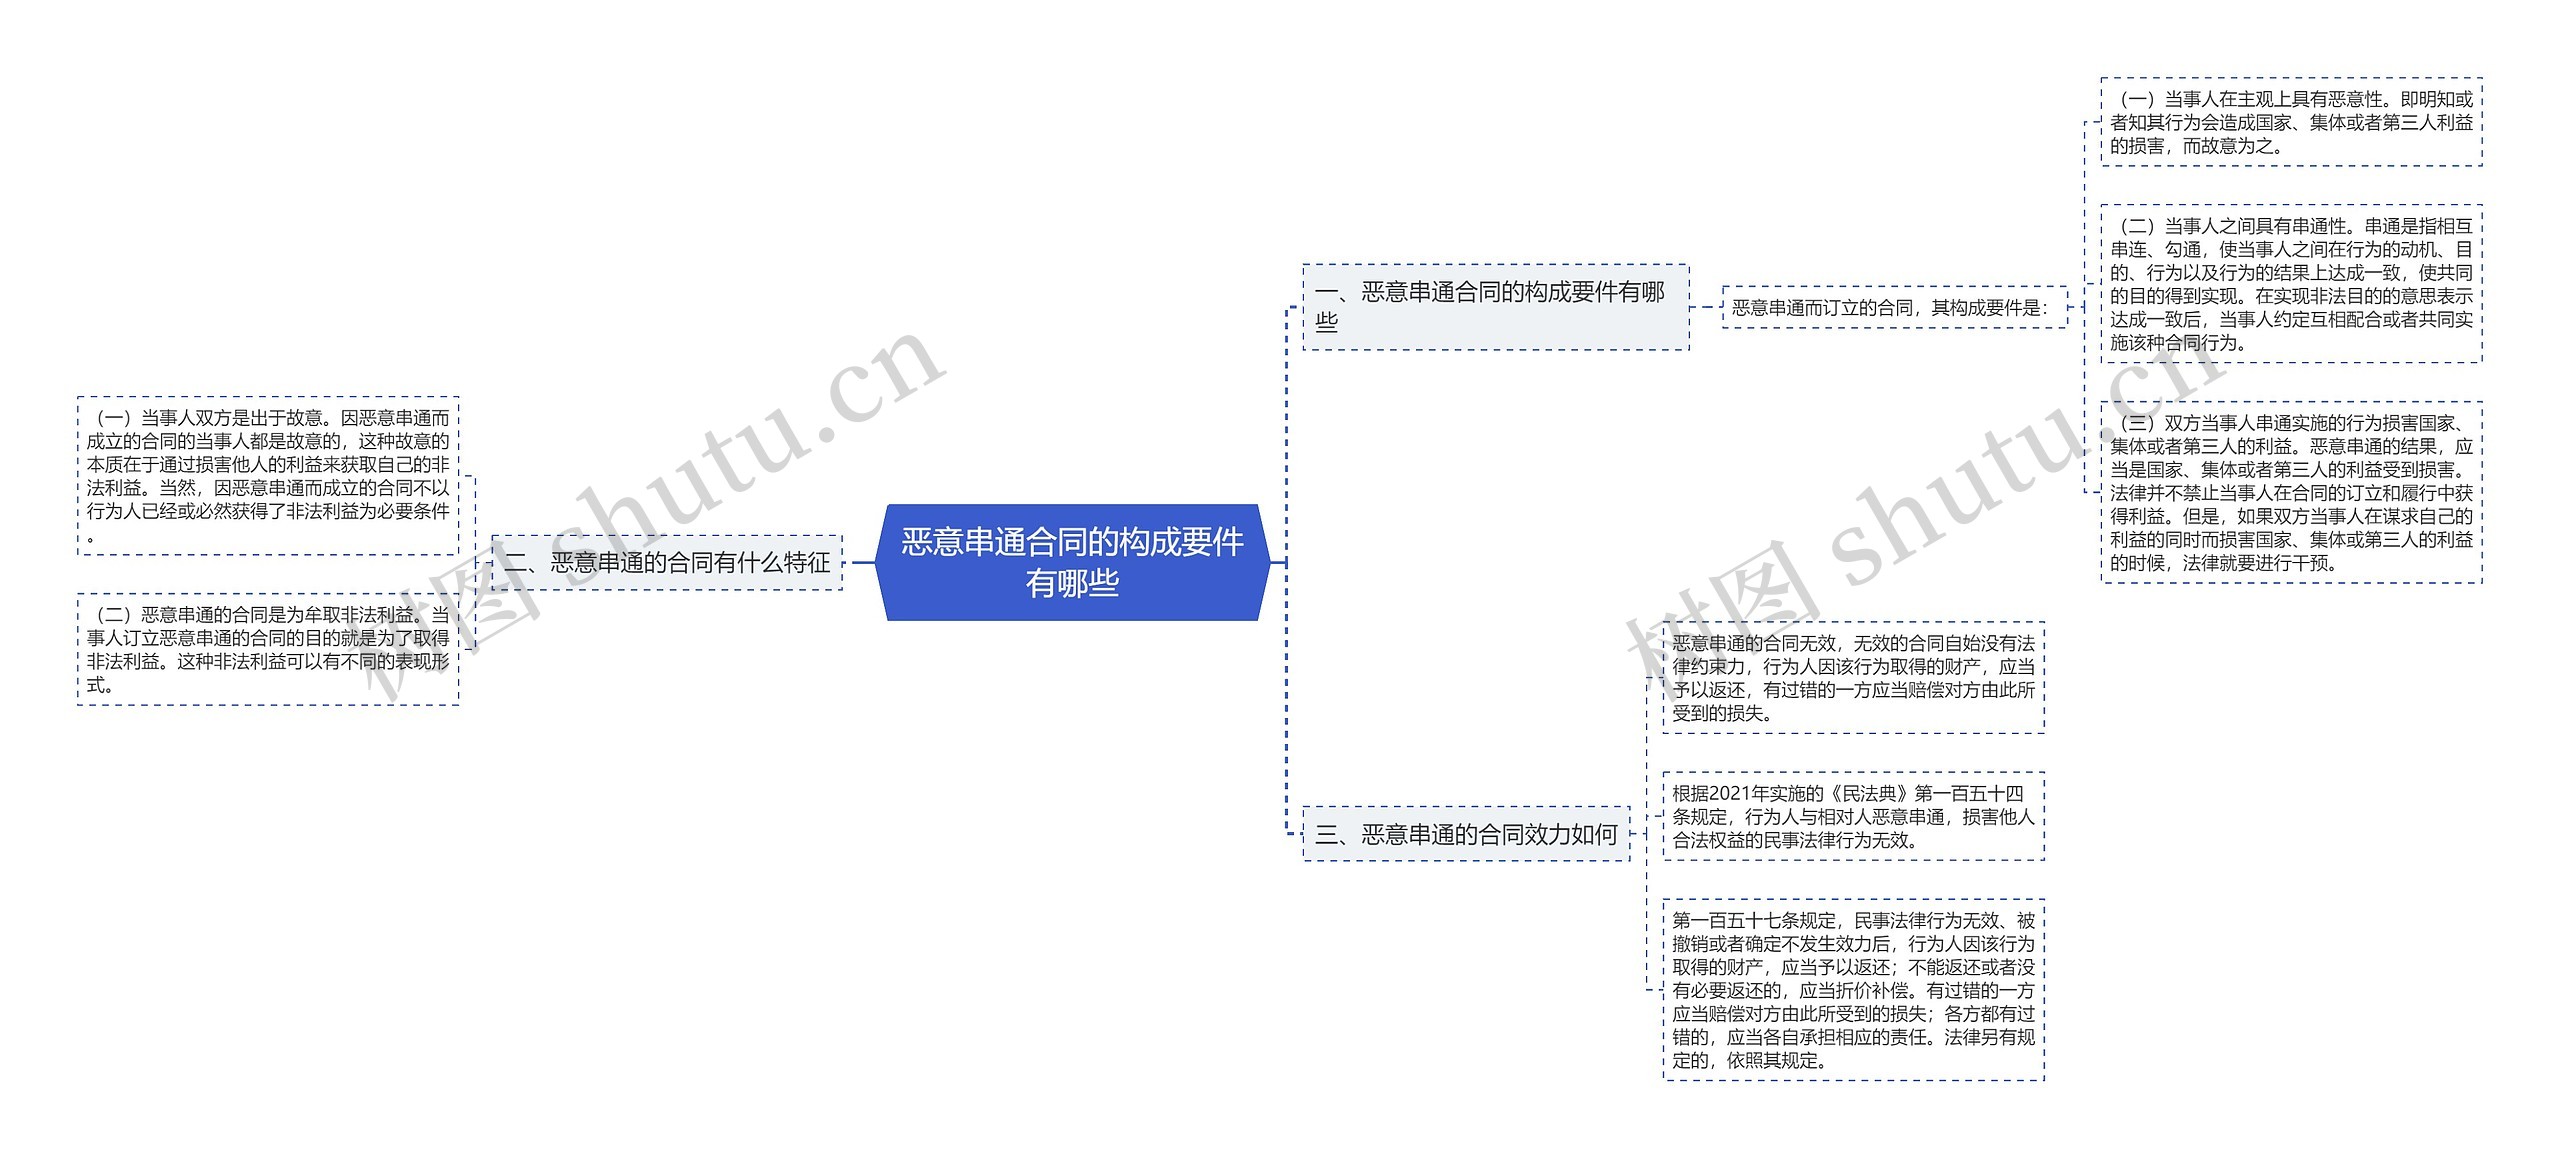Click note 恶意串通的合同无效，无效的合同自始
The width and height of the screenshot is (2560, 1158).
click(1853, 677)
